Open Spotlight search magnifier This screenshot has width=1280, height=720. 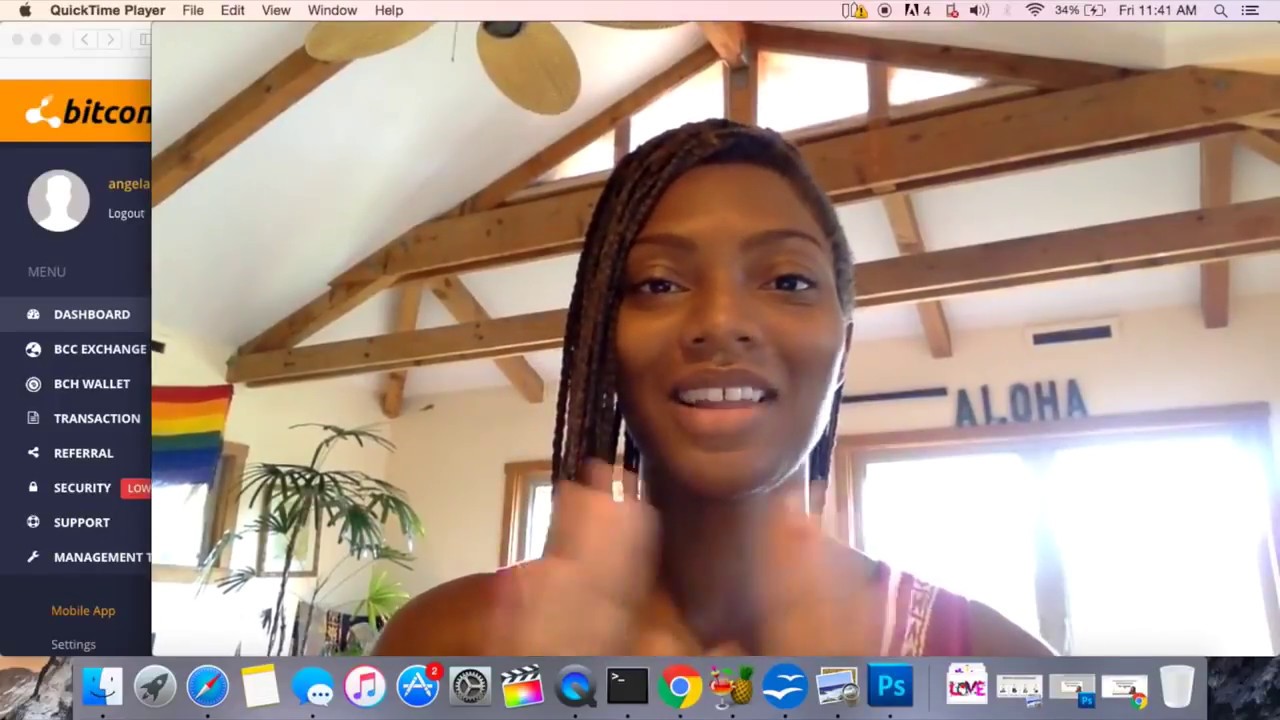(1221, 10)
